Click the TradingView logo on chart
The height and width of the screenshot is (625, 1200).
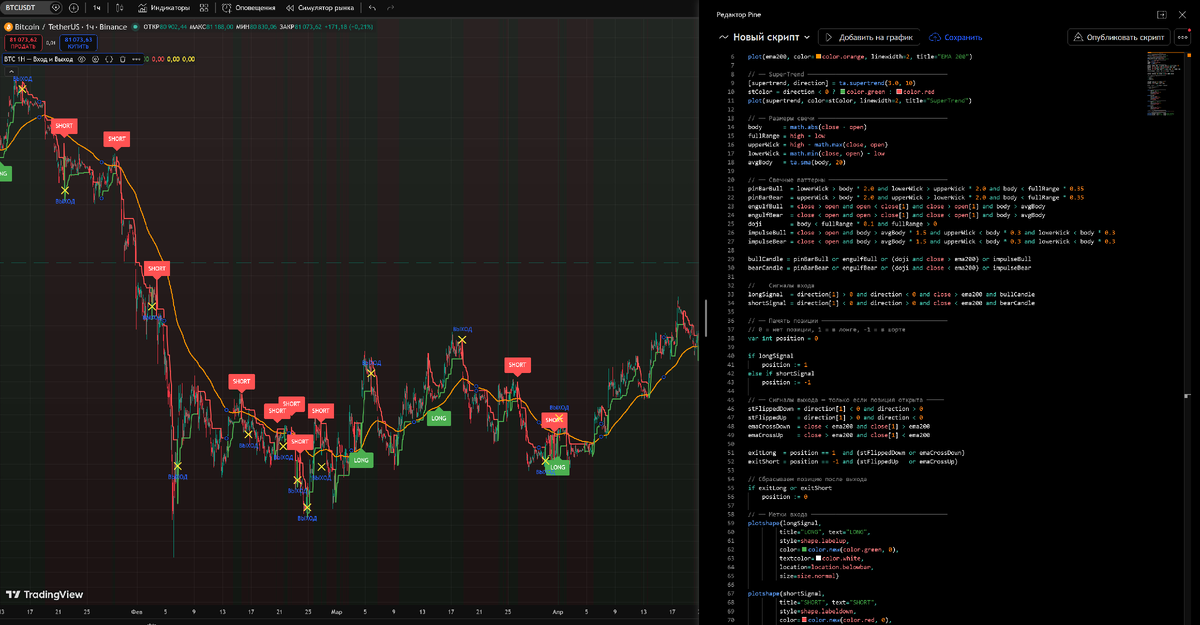pos(43,593)
